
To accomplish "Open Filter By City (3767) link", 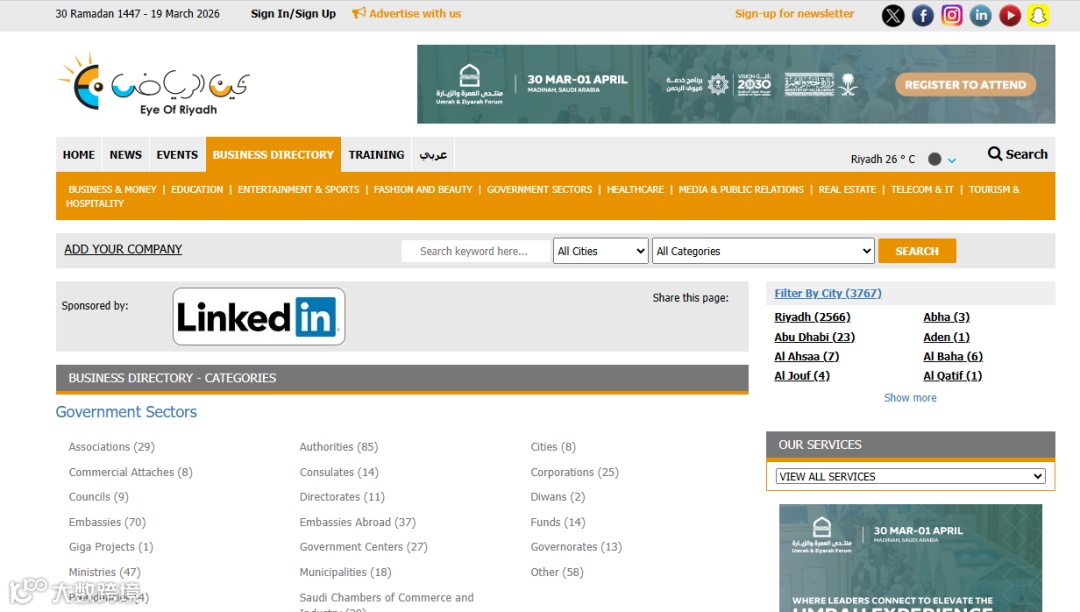I will click(x=827, y=293).
